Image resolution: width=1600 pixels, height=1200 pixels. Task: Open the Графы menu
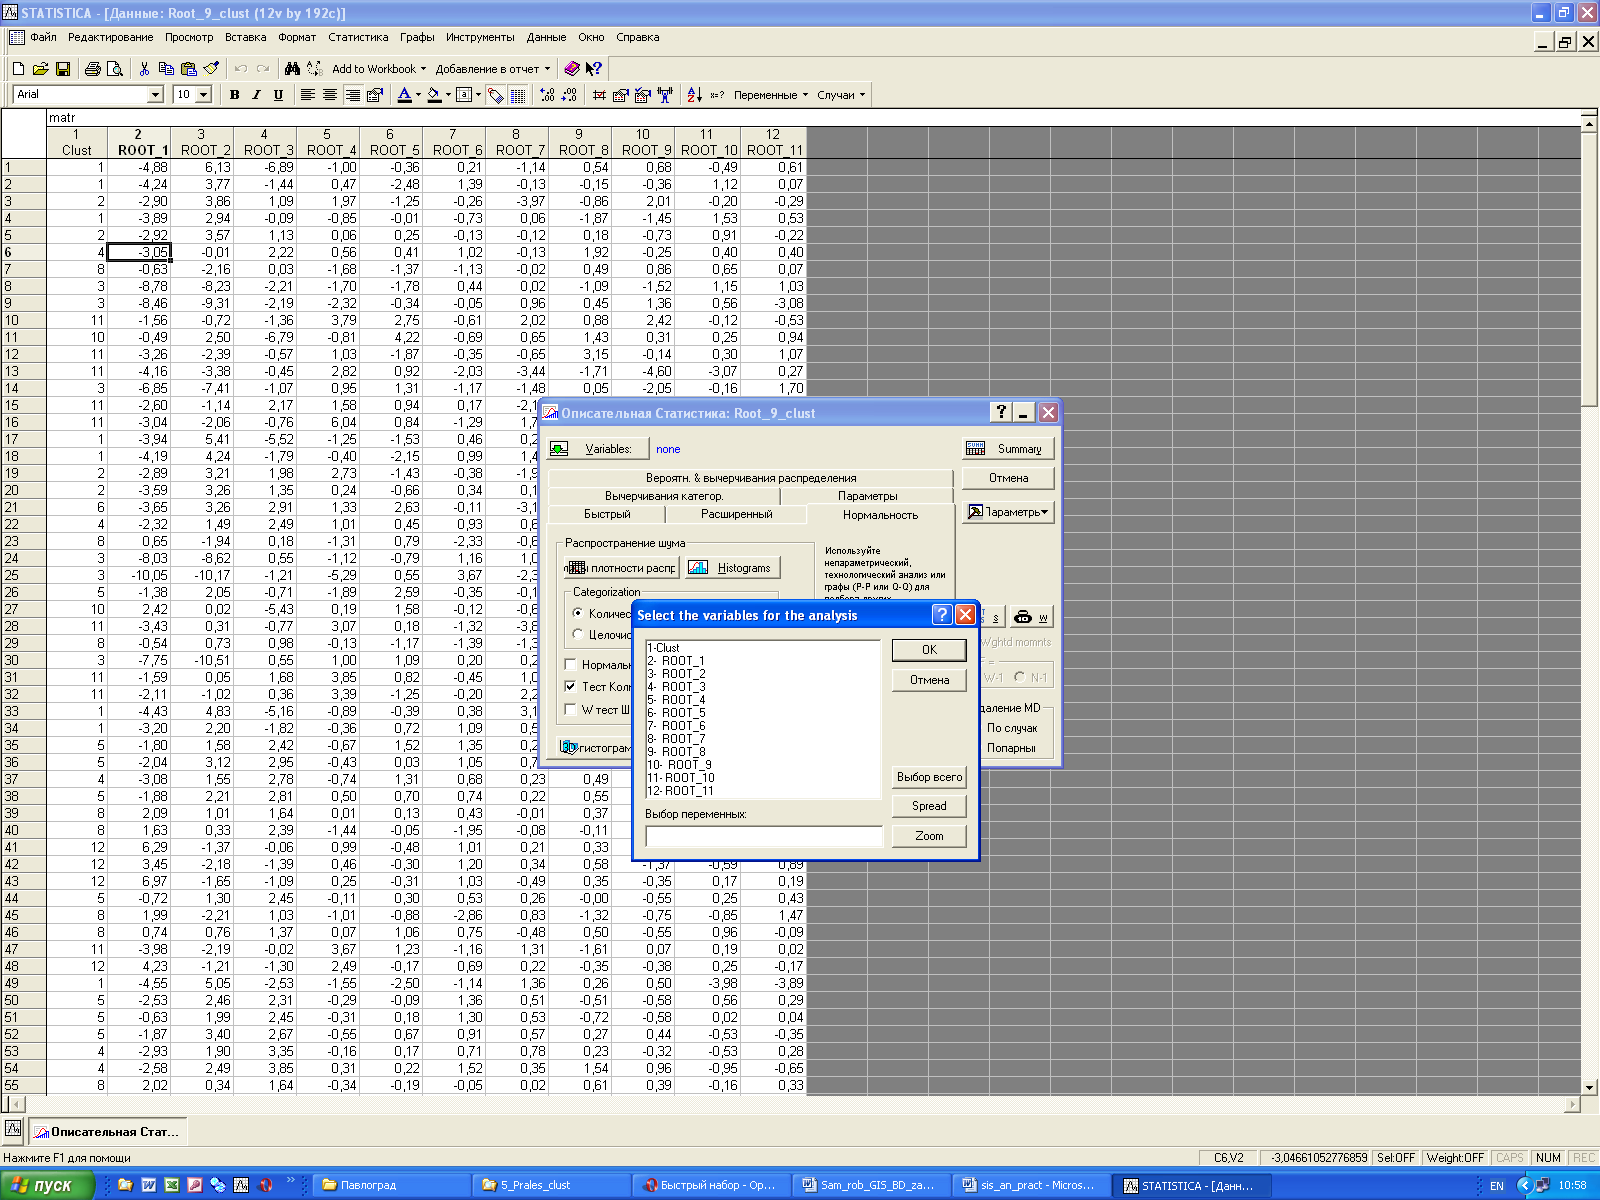[417, 37]
